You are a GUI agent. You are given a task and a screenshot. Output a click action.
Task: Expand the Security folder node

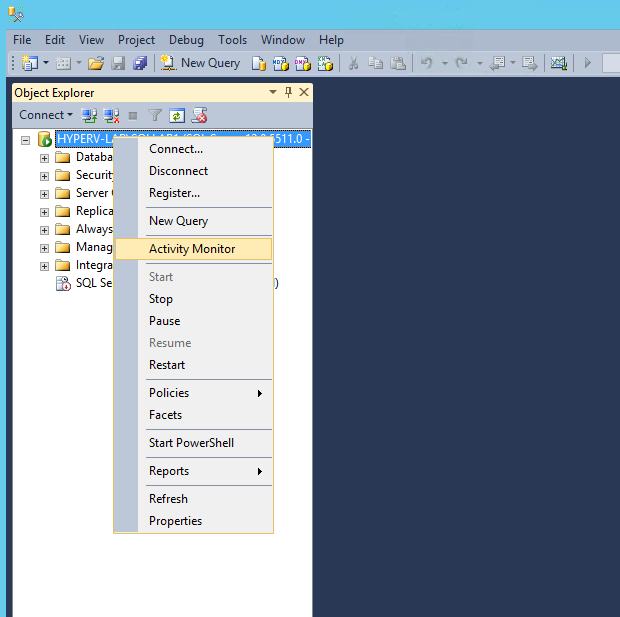44,176
